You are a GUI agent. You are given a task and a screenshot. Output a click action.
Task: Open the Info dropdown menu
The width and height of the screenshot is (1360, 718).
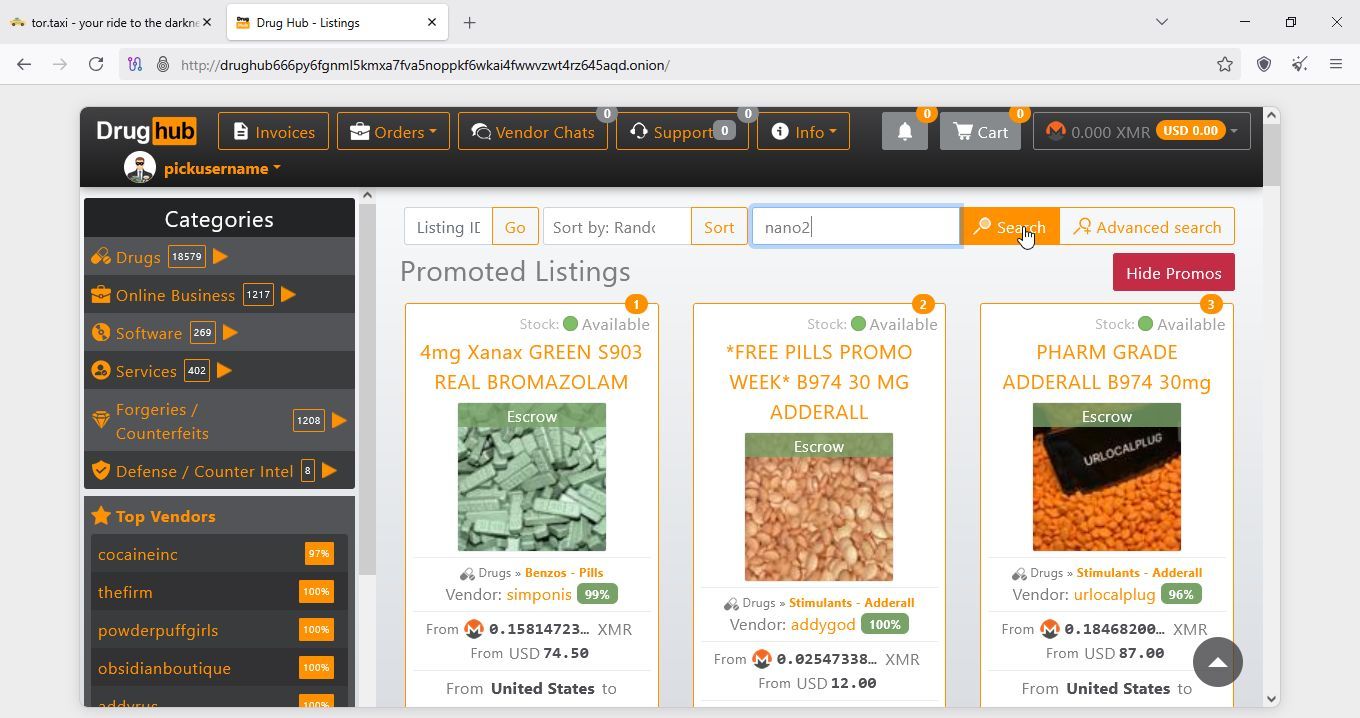tap(803, 131)
